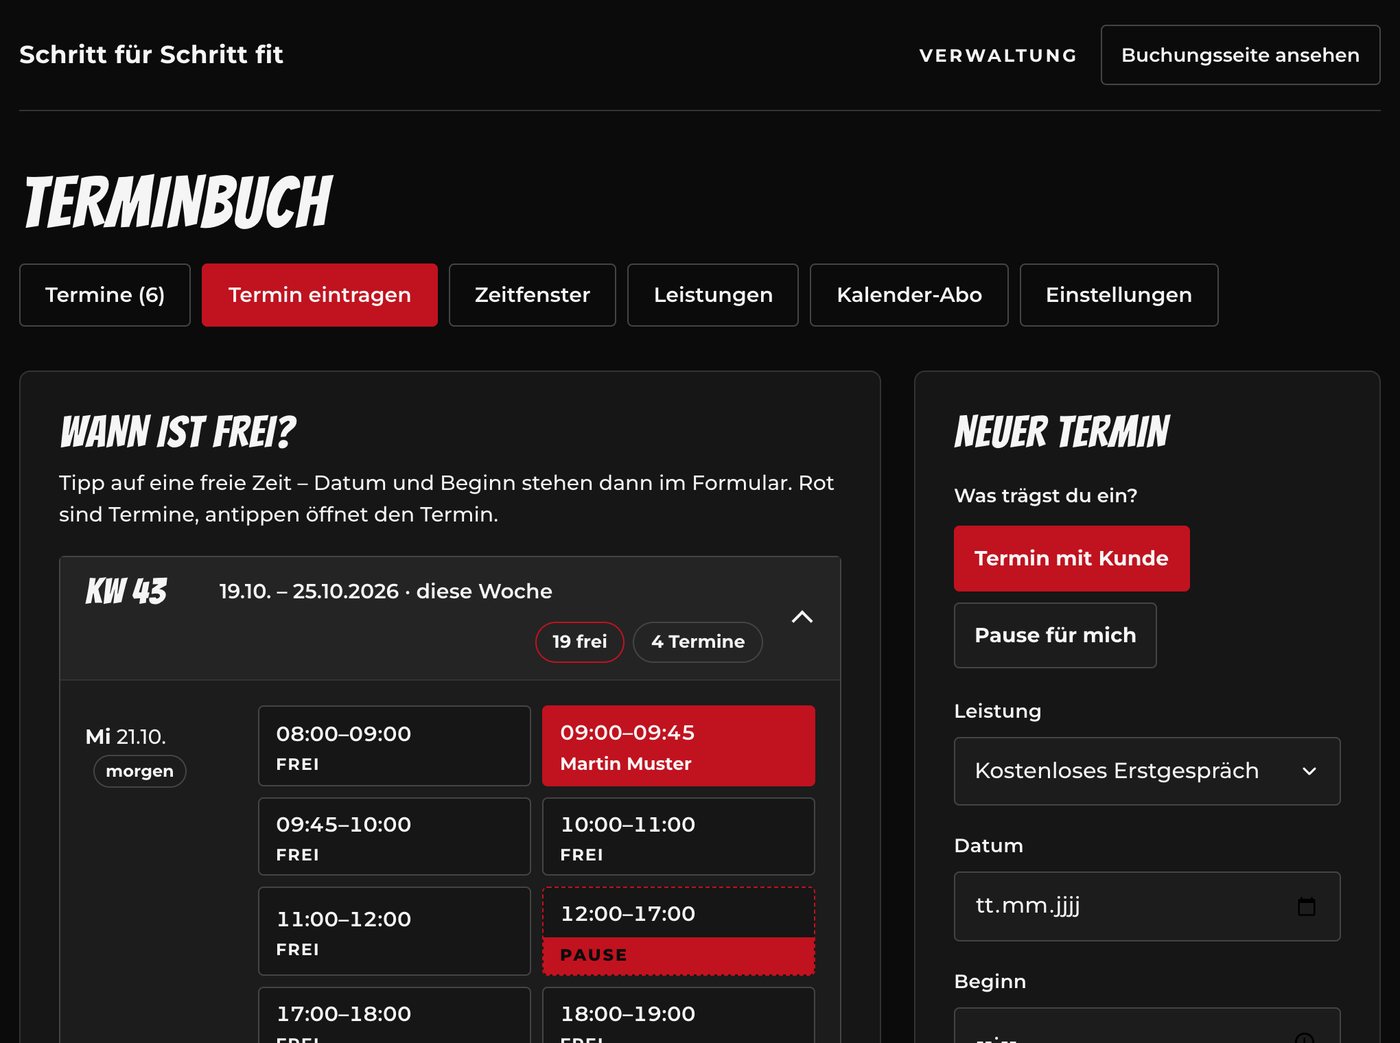Open the site title 'Schritt für Schritt fit'
1400x1043 pixels.
point(151,54)
